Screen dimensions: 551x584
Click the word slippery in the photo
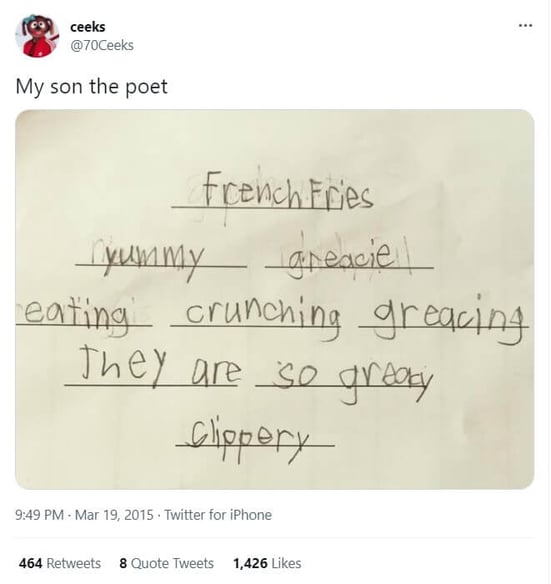250,439
